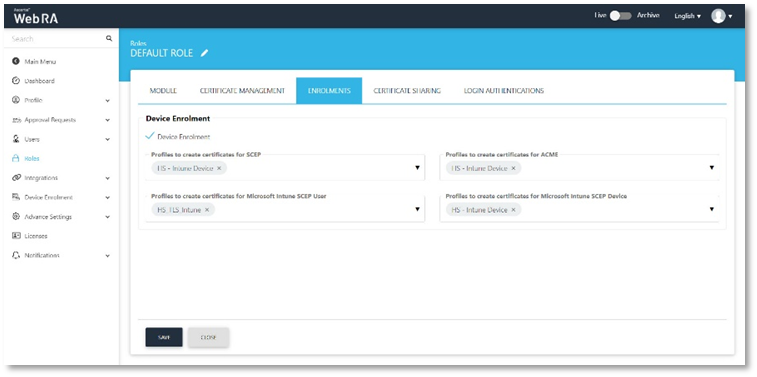Uncheck the Device Enrolment checkbox

150,137
